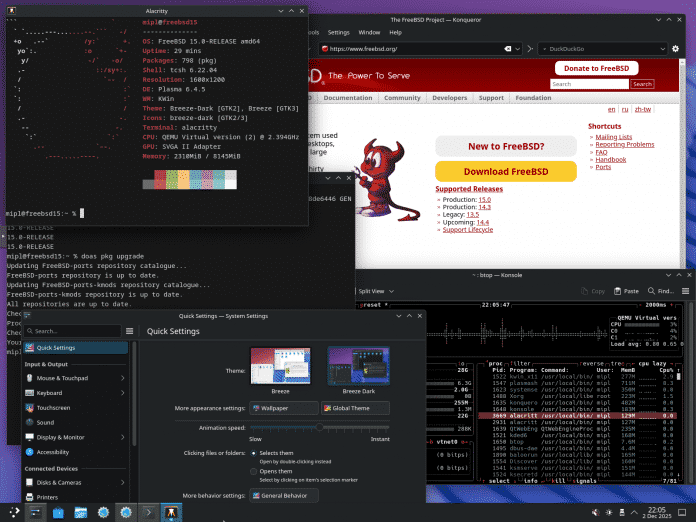The height and width of the screenshot is (522, 696).
Task: Click the muted audio volume tray icon
Action: tap(596, 513)
